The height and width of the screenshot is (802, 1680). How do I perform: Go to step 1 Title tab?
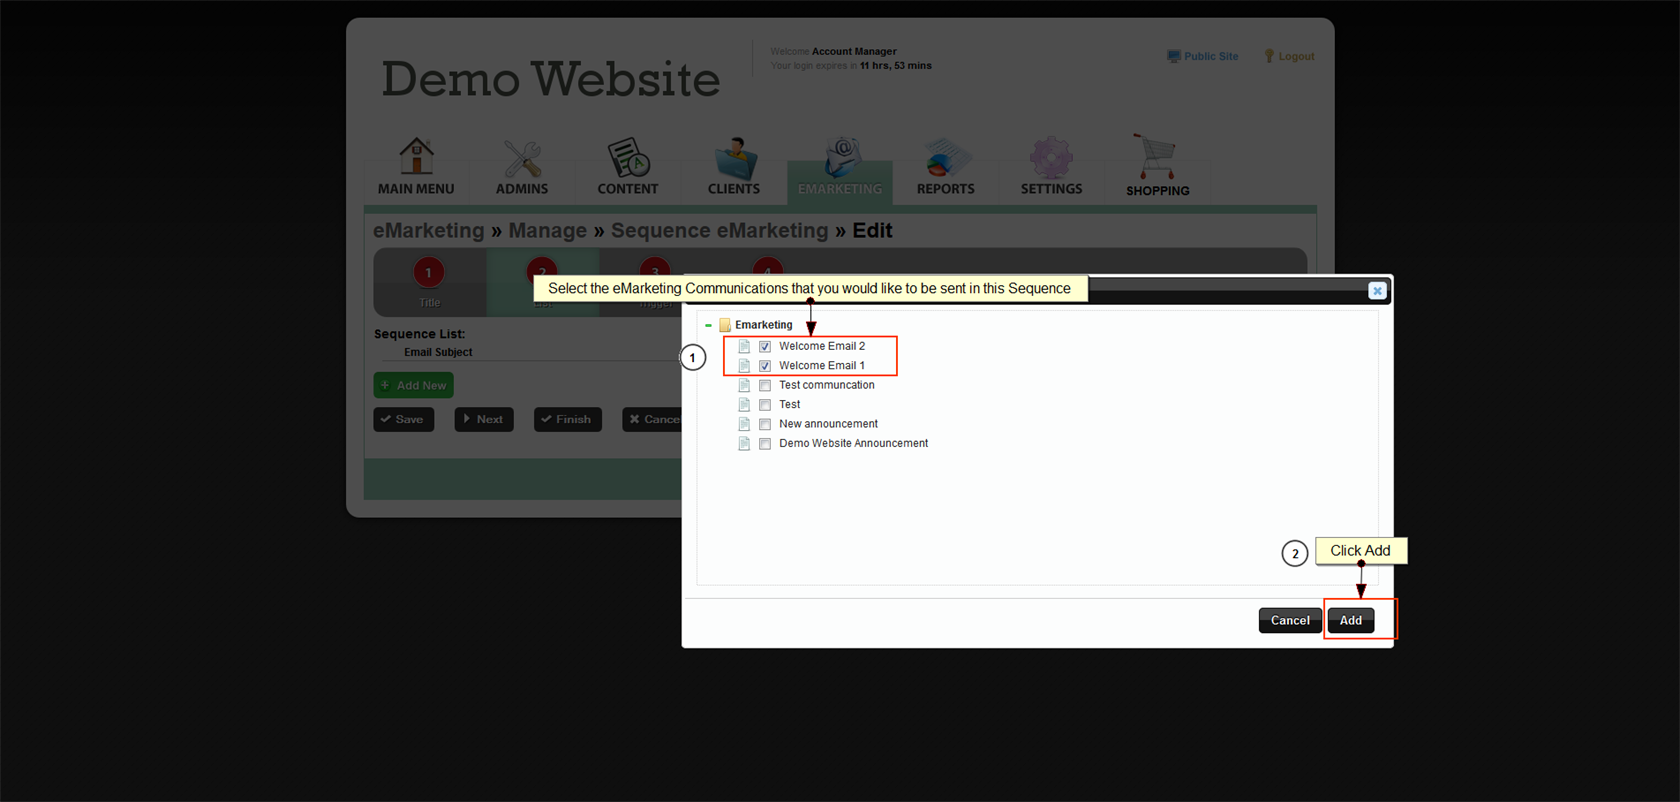(x=429, y=281)
